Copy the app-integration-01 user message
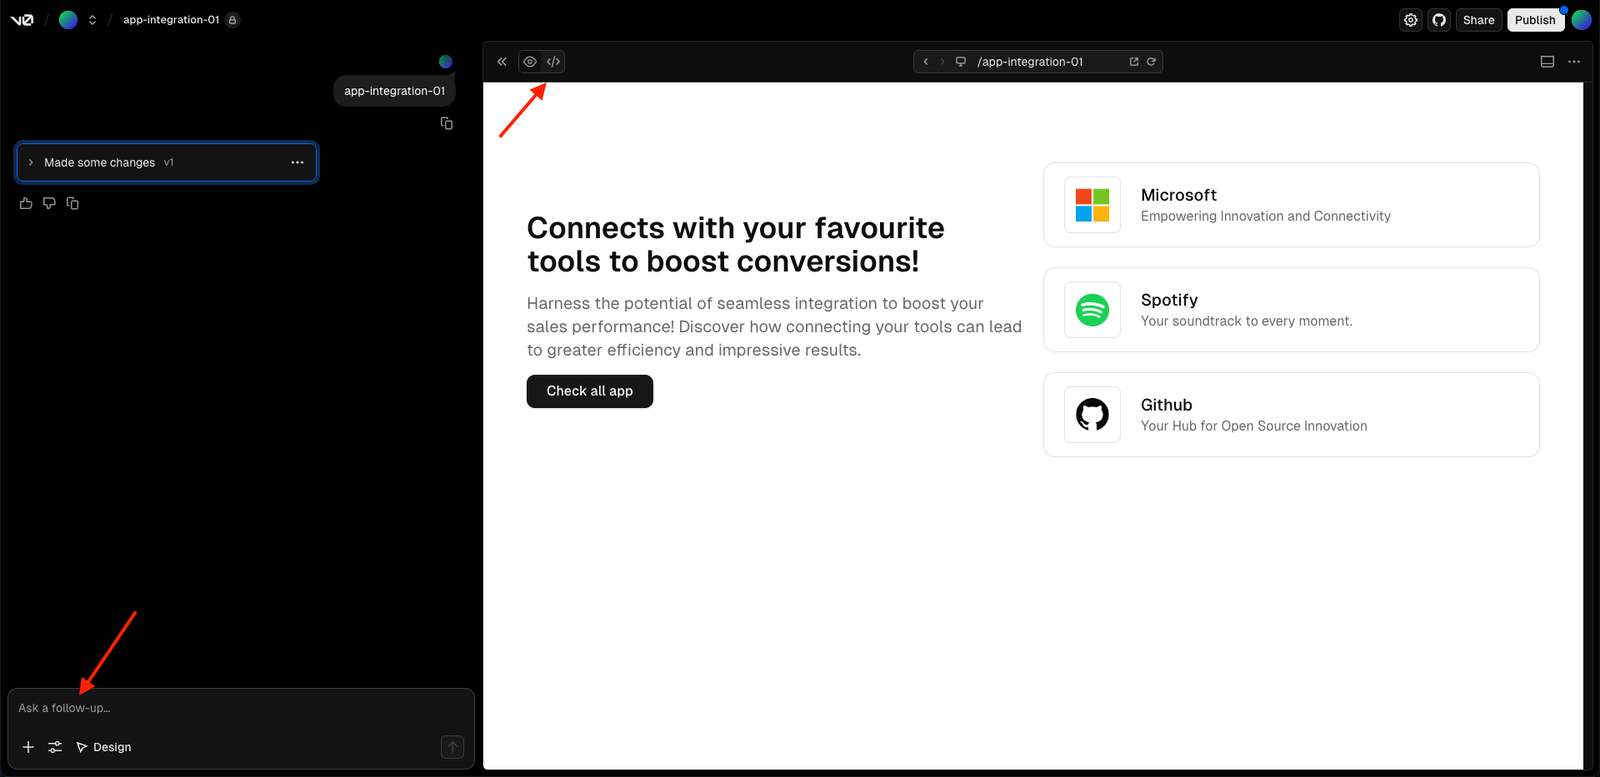Image resolution: width=1600 pixels, height=777 pixels. click(x=447, y=124)
